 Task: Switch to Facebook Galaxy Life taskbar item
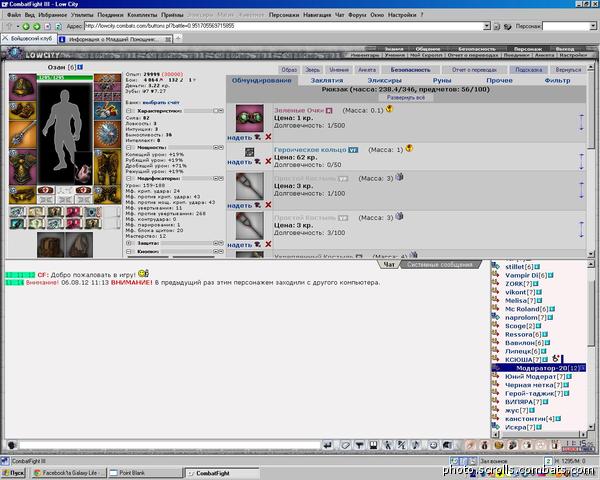point(69,473)
